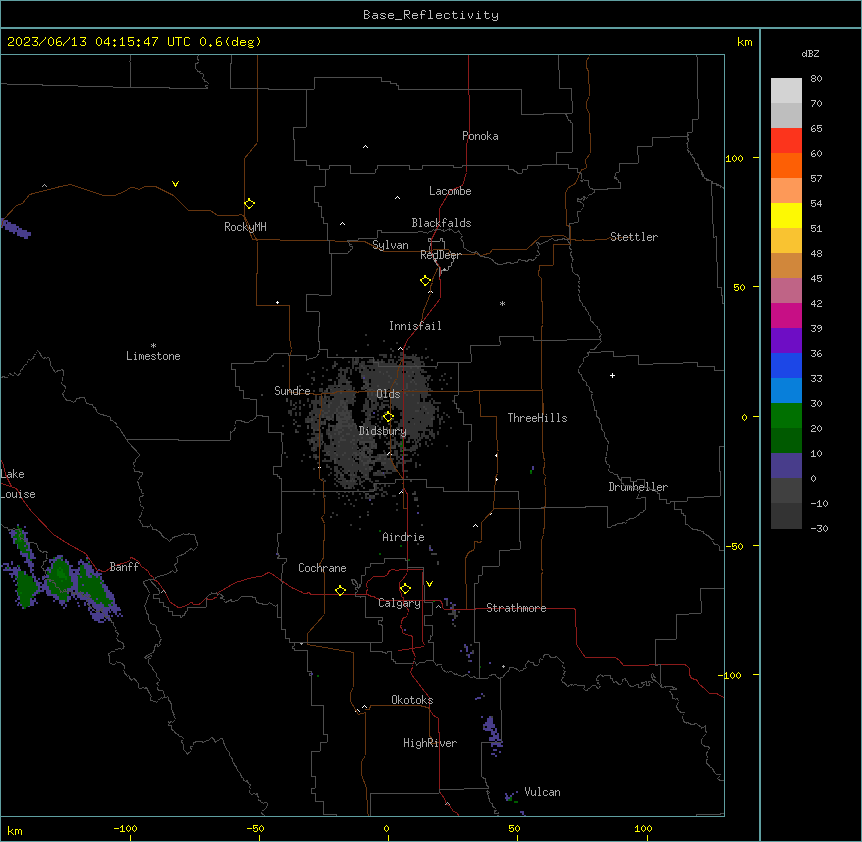
Task: Click the Calgary label
Action: pyautogui.click(x=399, y=603)
